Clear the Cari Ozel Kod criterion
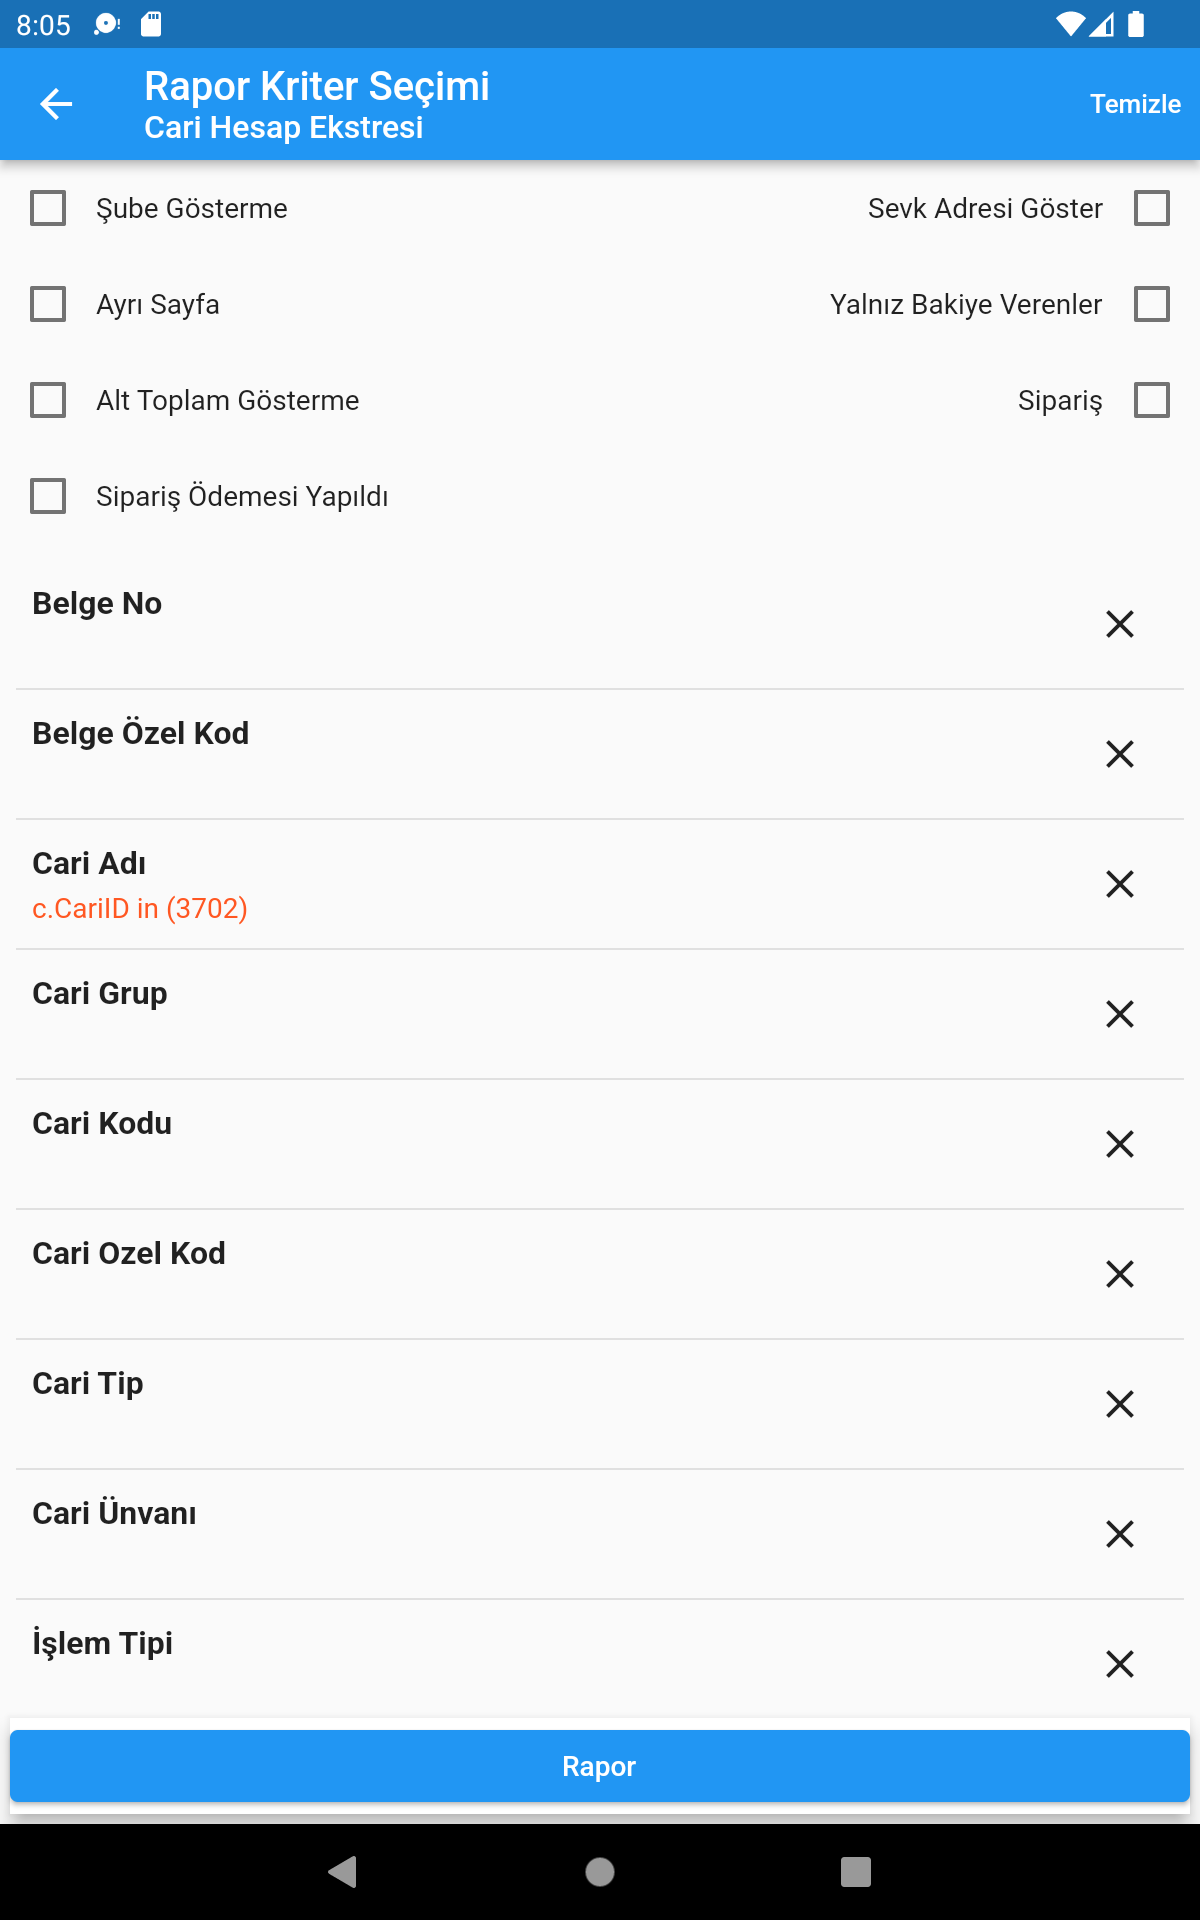 point(1120,1274)
